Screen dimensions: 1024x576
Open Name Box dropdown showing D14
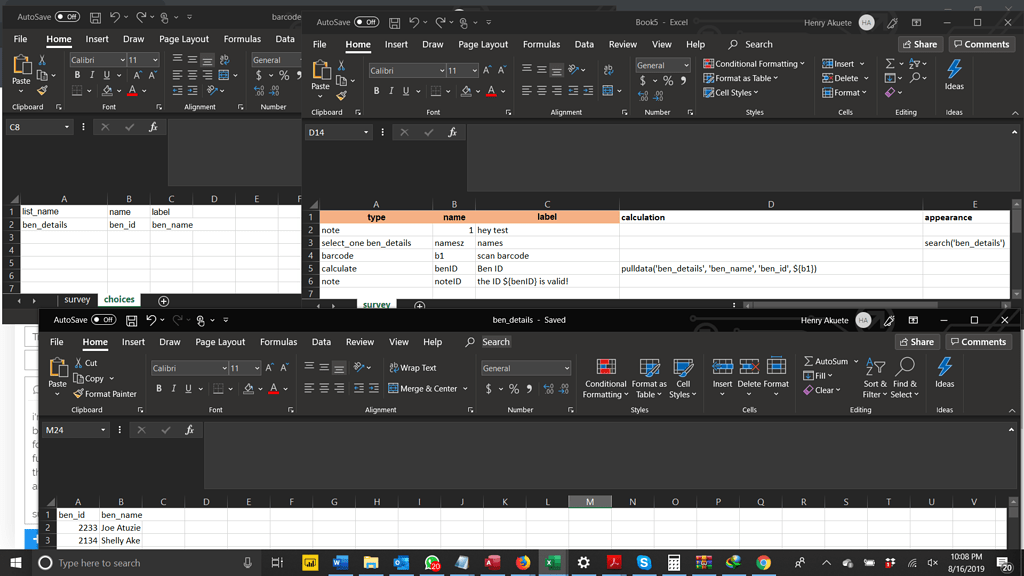point(366,132)
